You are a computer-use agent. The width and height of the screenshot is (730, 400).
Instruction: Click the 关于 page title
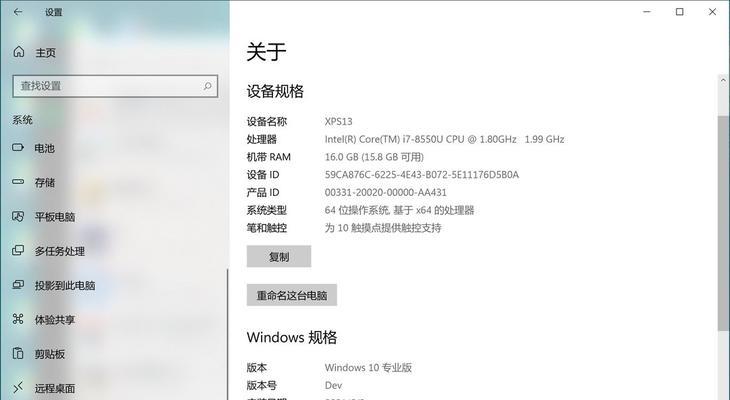(x=266, y=52)
